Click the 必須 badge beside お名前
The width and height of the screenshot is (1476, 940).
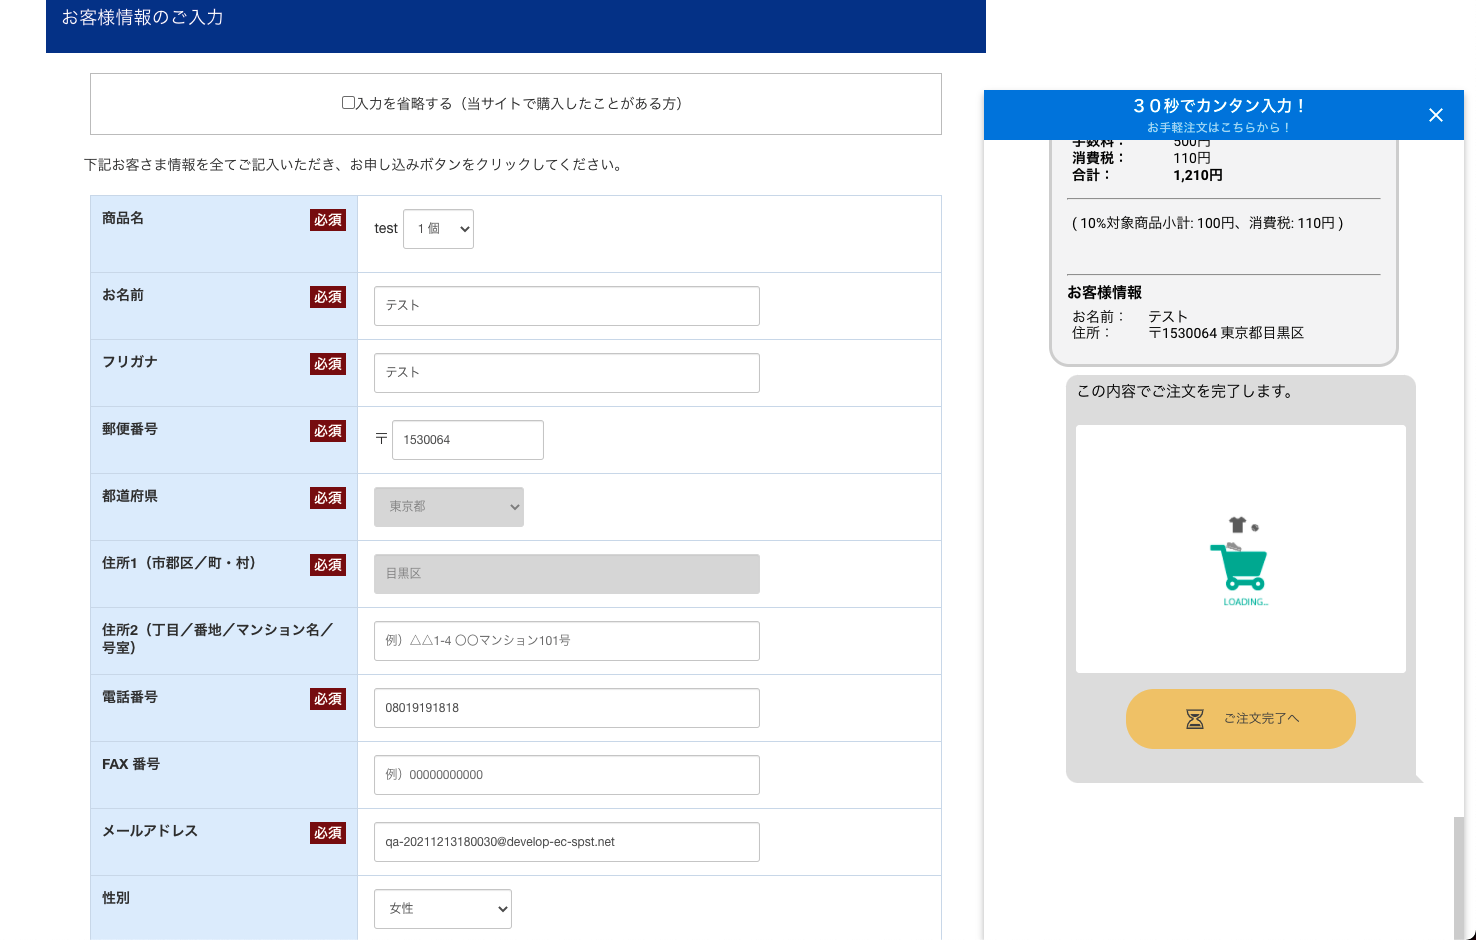[328, 297]
